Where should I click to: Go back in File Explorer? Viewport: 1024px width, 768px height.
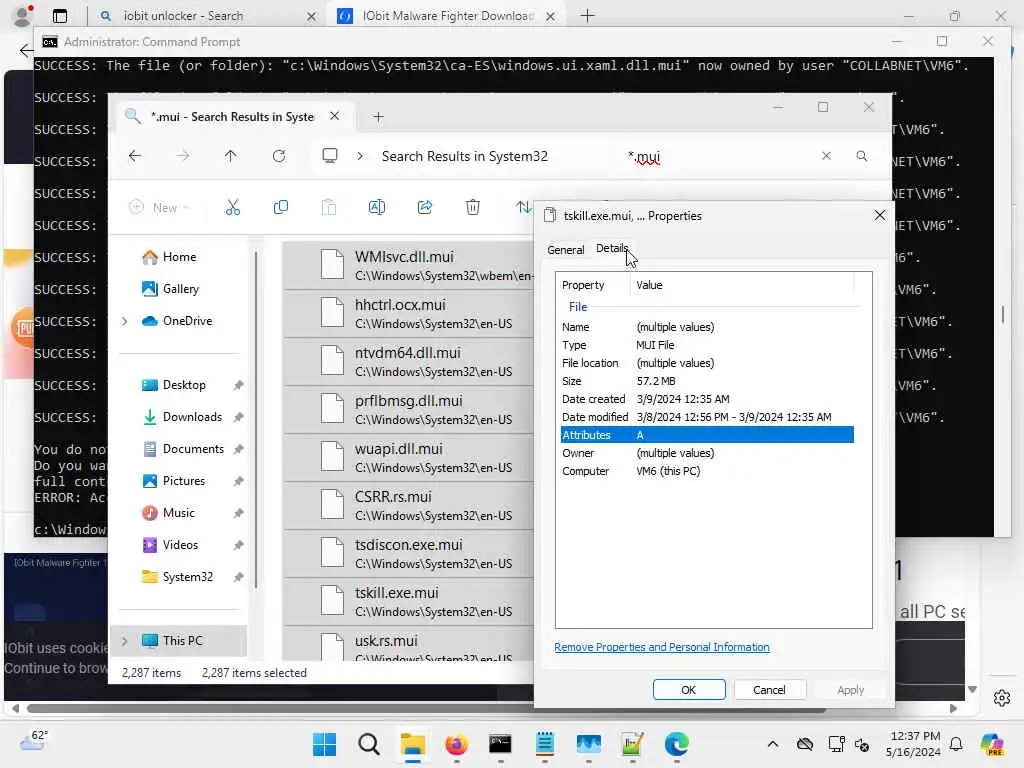coord(135,156)
